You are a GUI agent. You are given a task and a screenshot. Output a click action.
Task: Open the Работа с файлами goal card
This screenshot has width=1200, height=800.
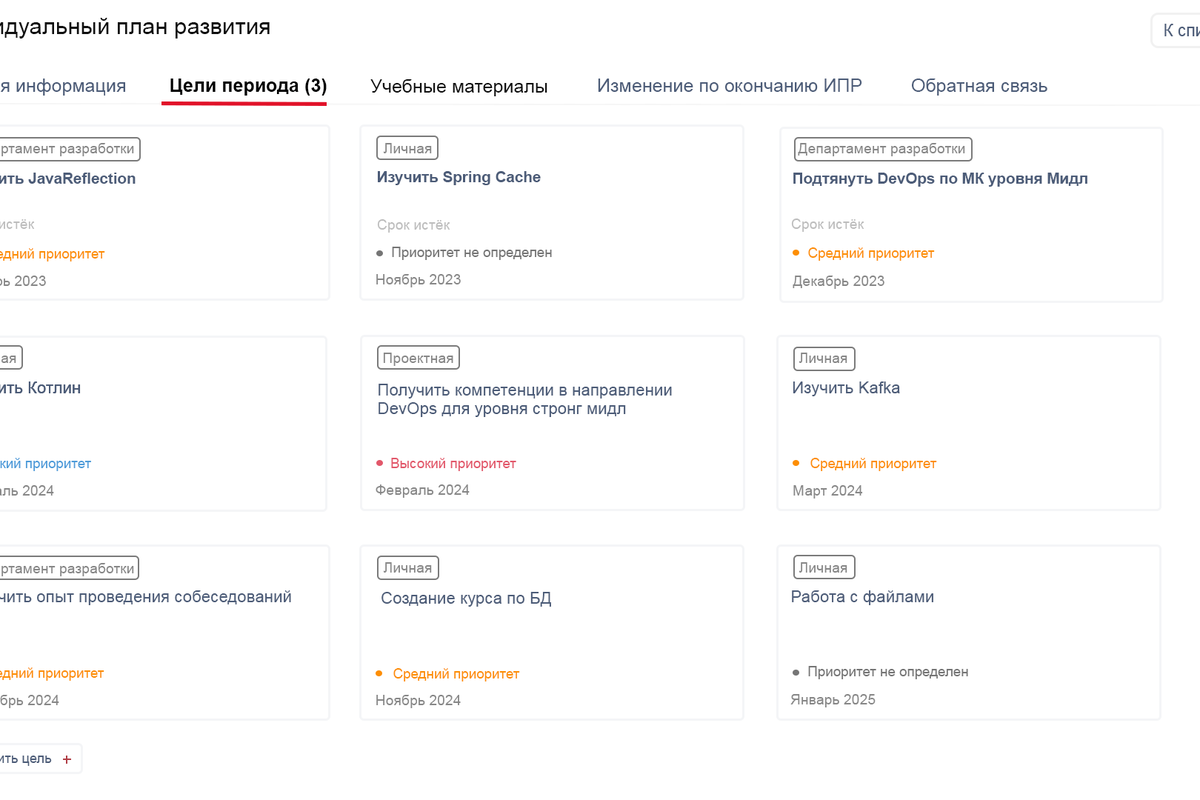pos(862,597)
